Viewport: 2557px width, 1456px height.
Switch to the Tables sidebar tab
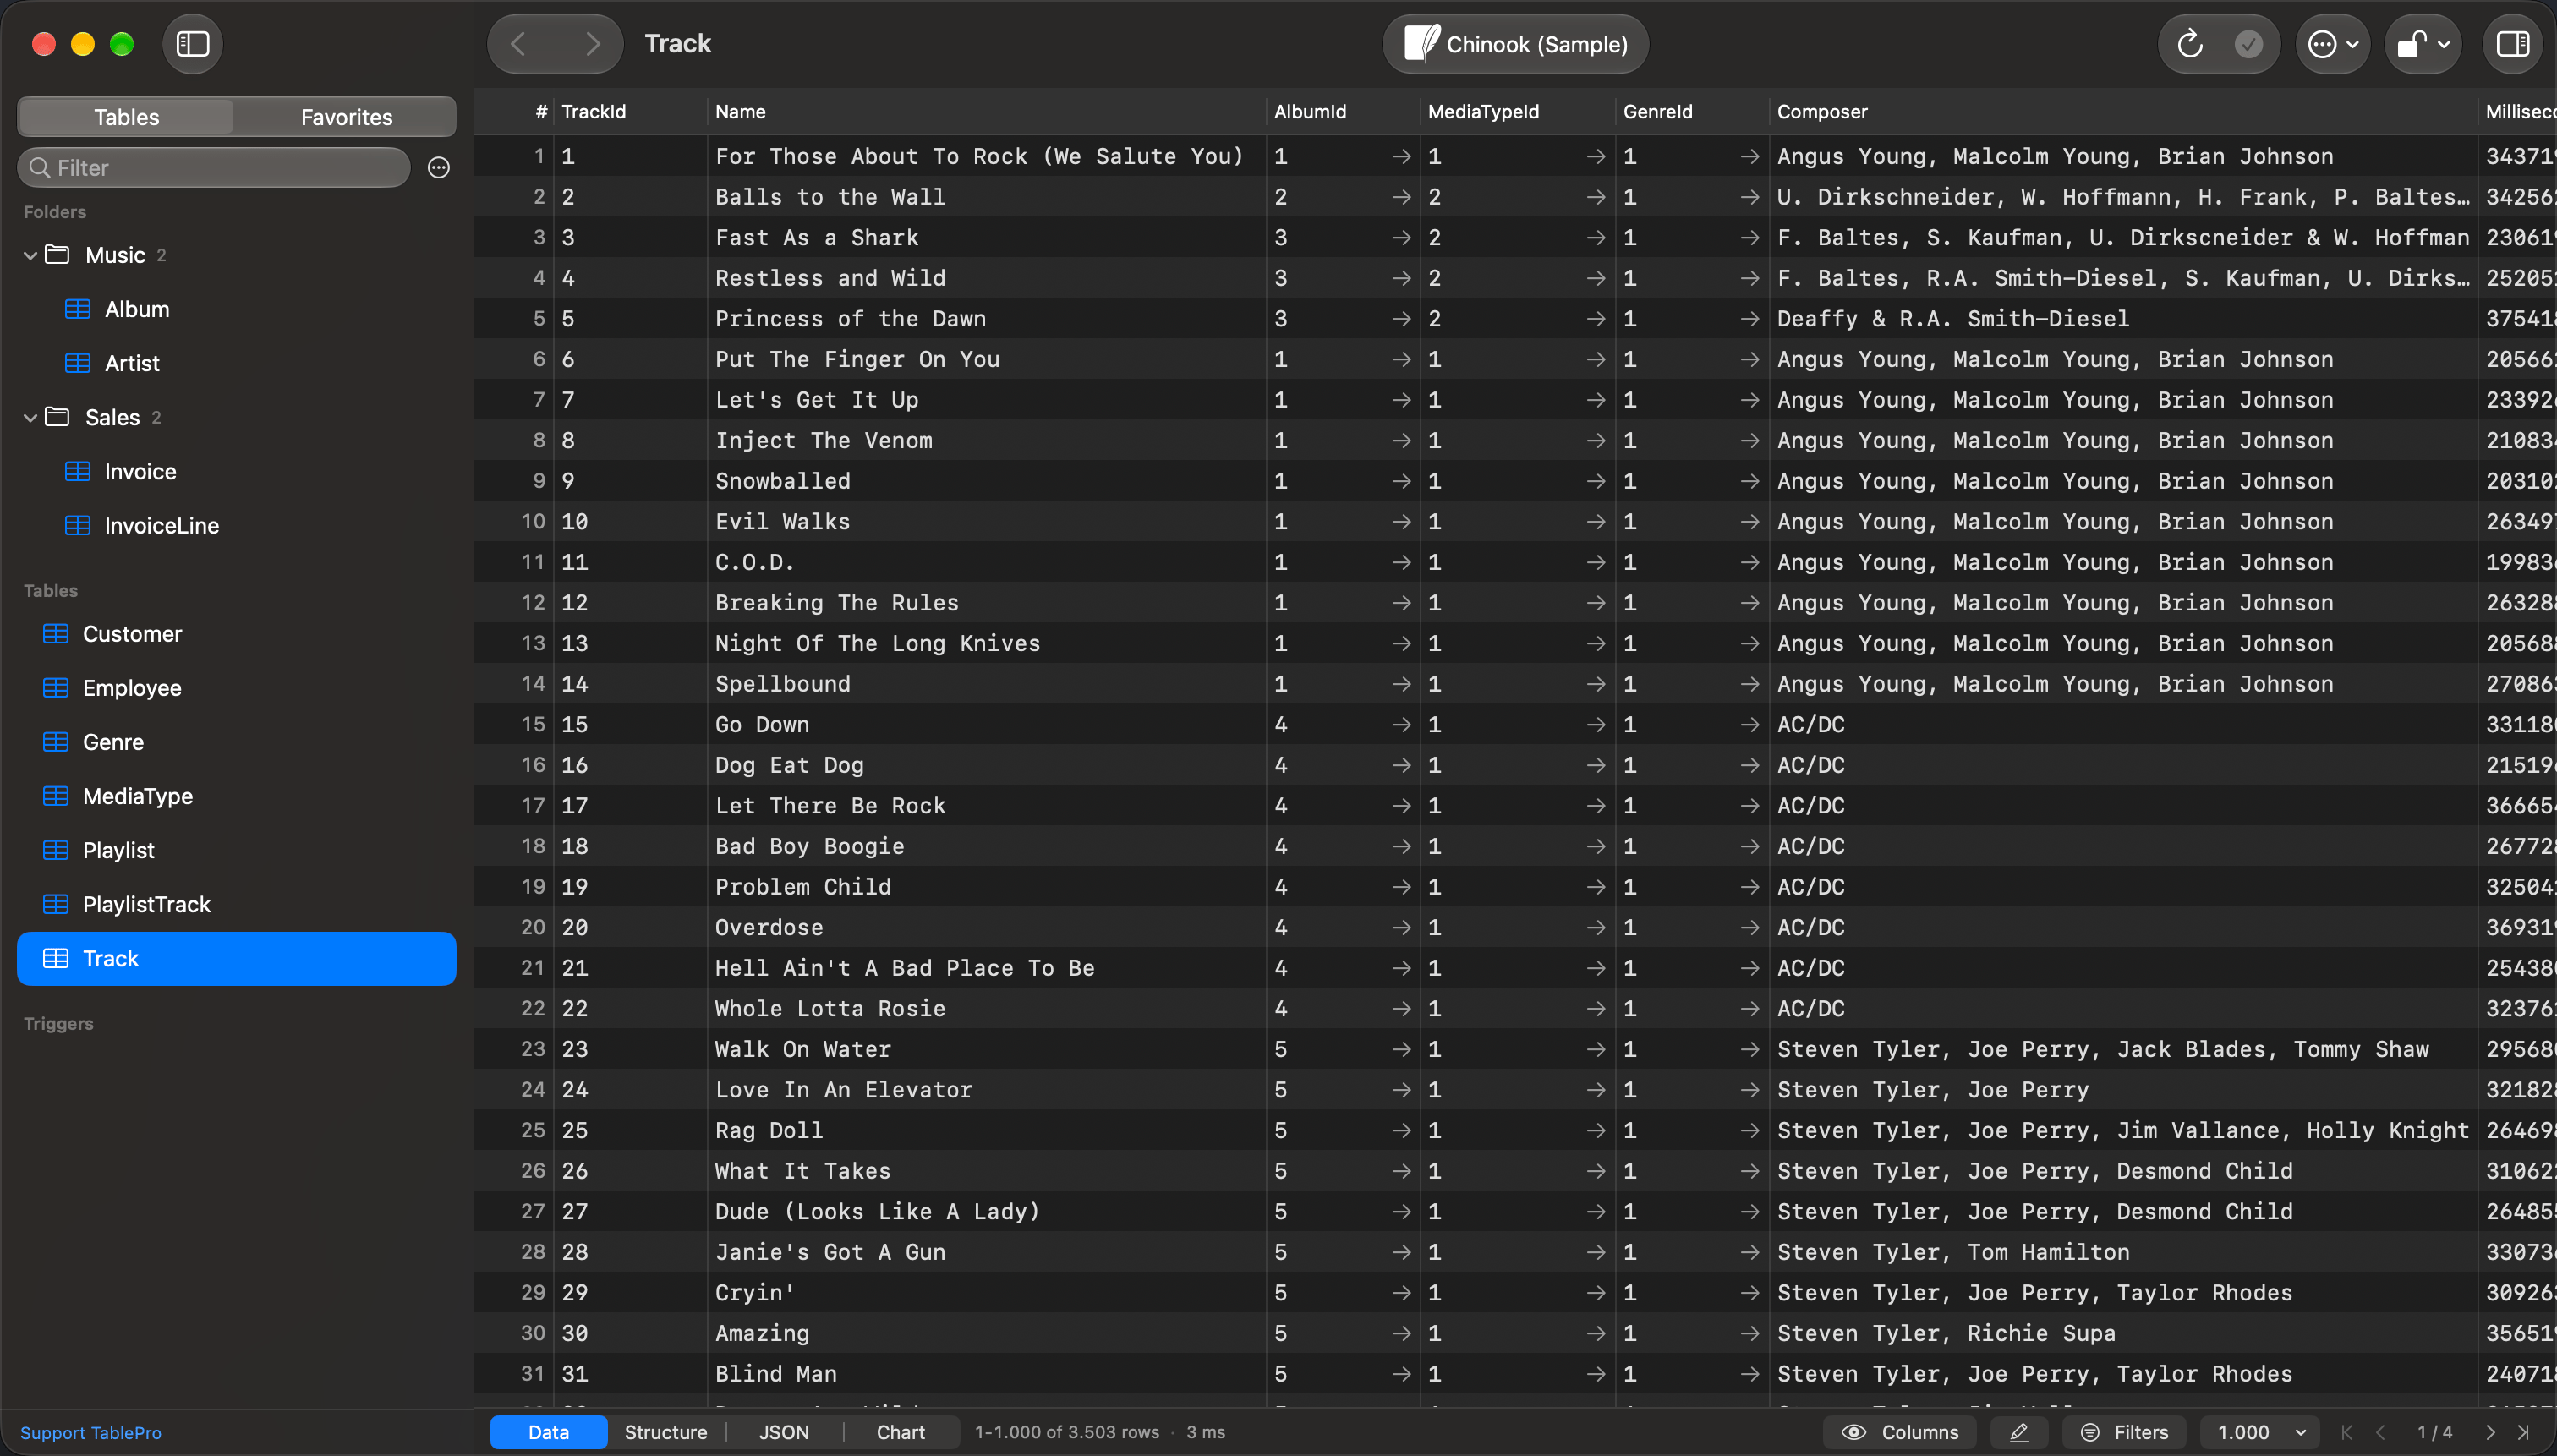click(127, 117)
